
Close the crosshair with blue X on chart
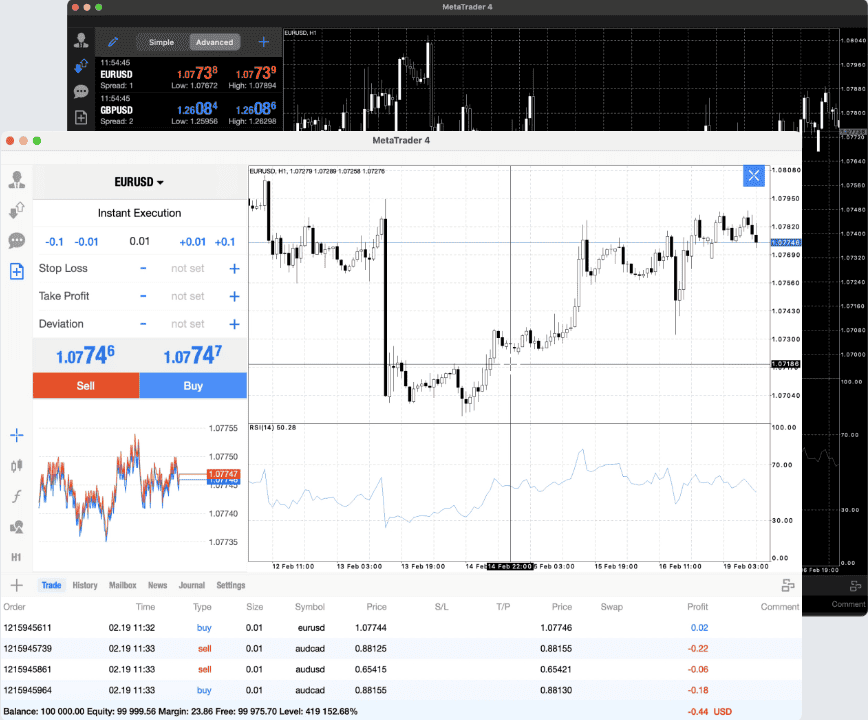point(754,176)
